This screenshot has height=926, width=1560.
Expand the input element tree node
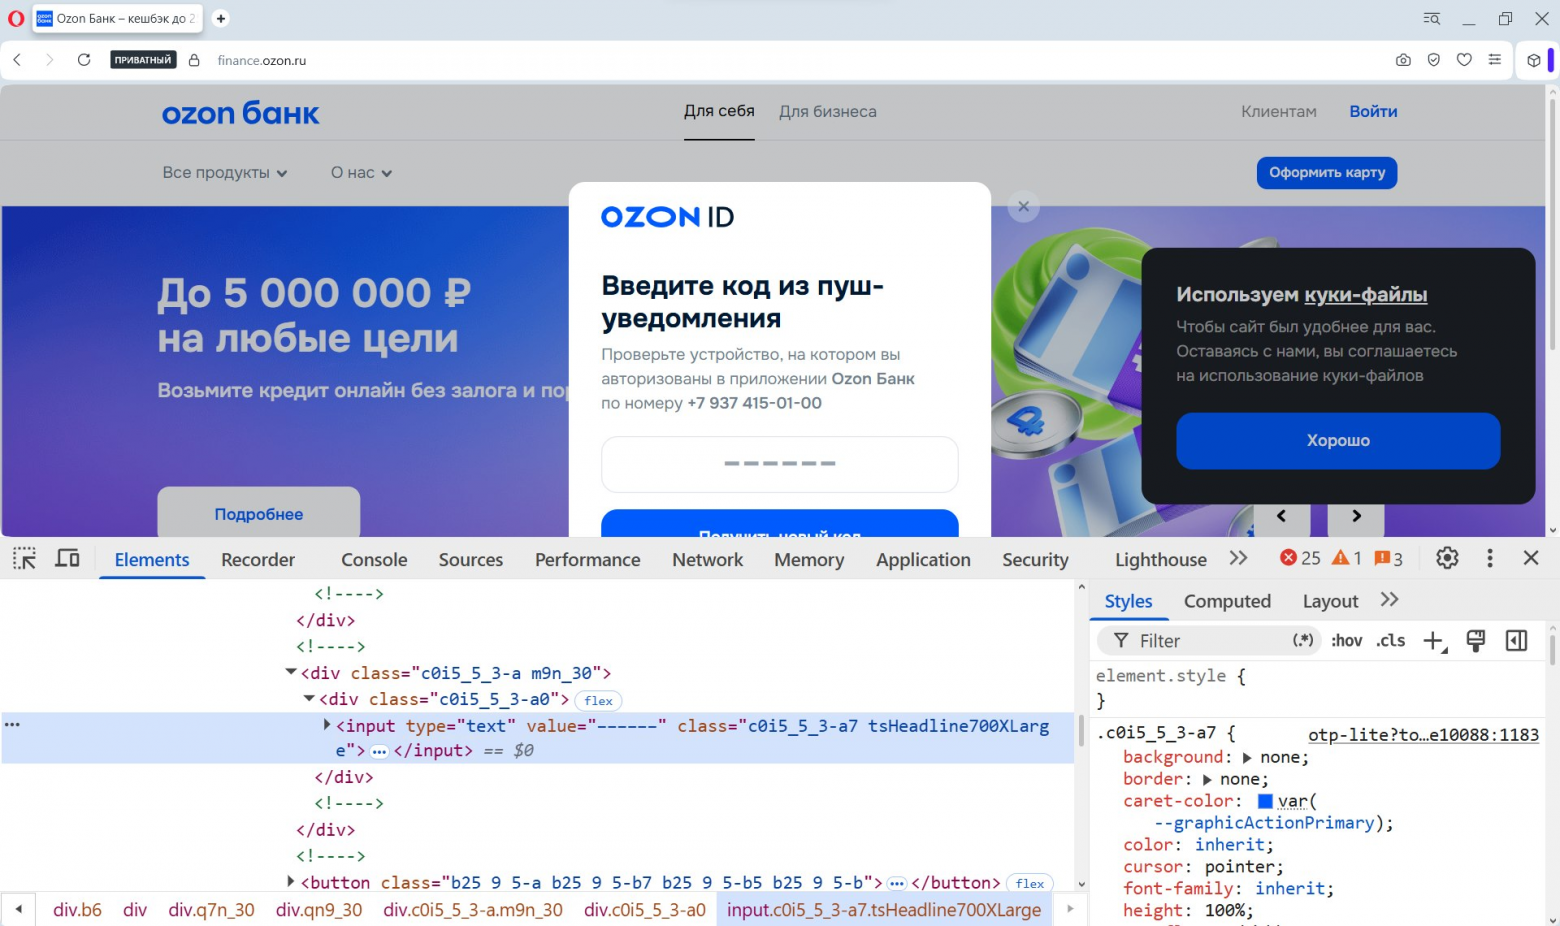click(327, 725)
